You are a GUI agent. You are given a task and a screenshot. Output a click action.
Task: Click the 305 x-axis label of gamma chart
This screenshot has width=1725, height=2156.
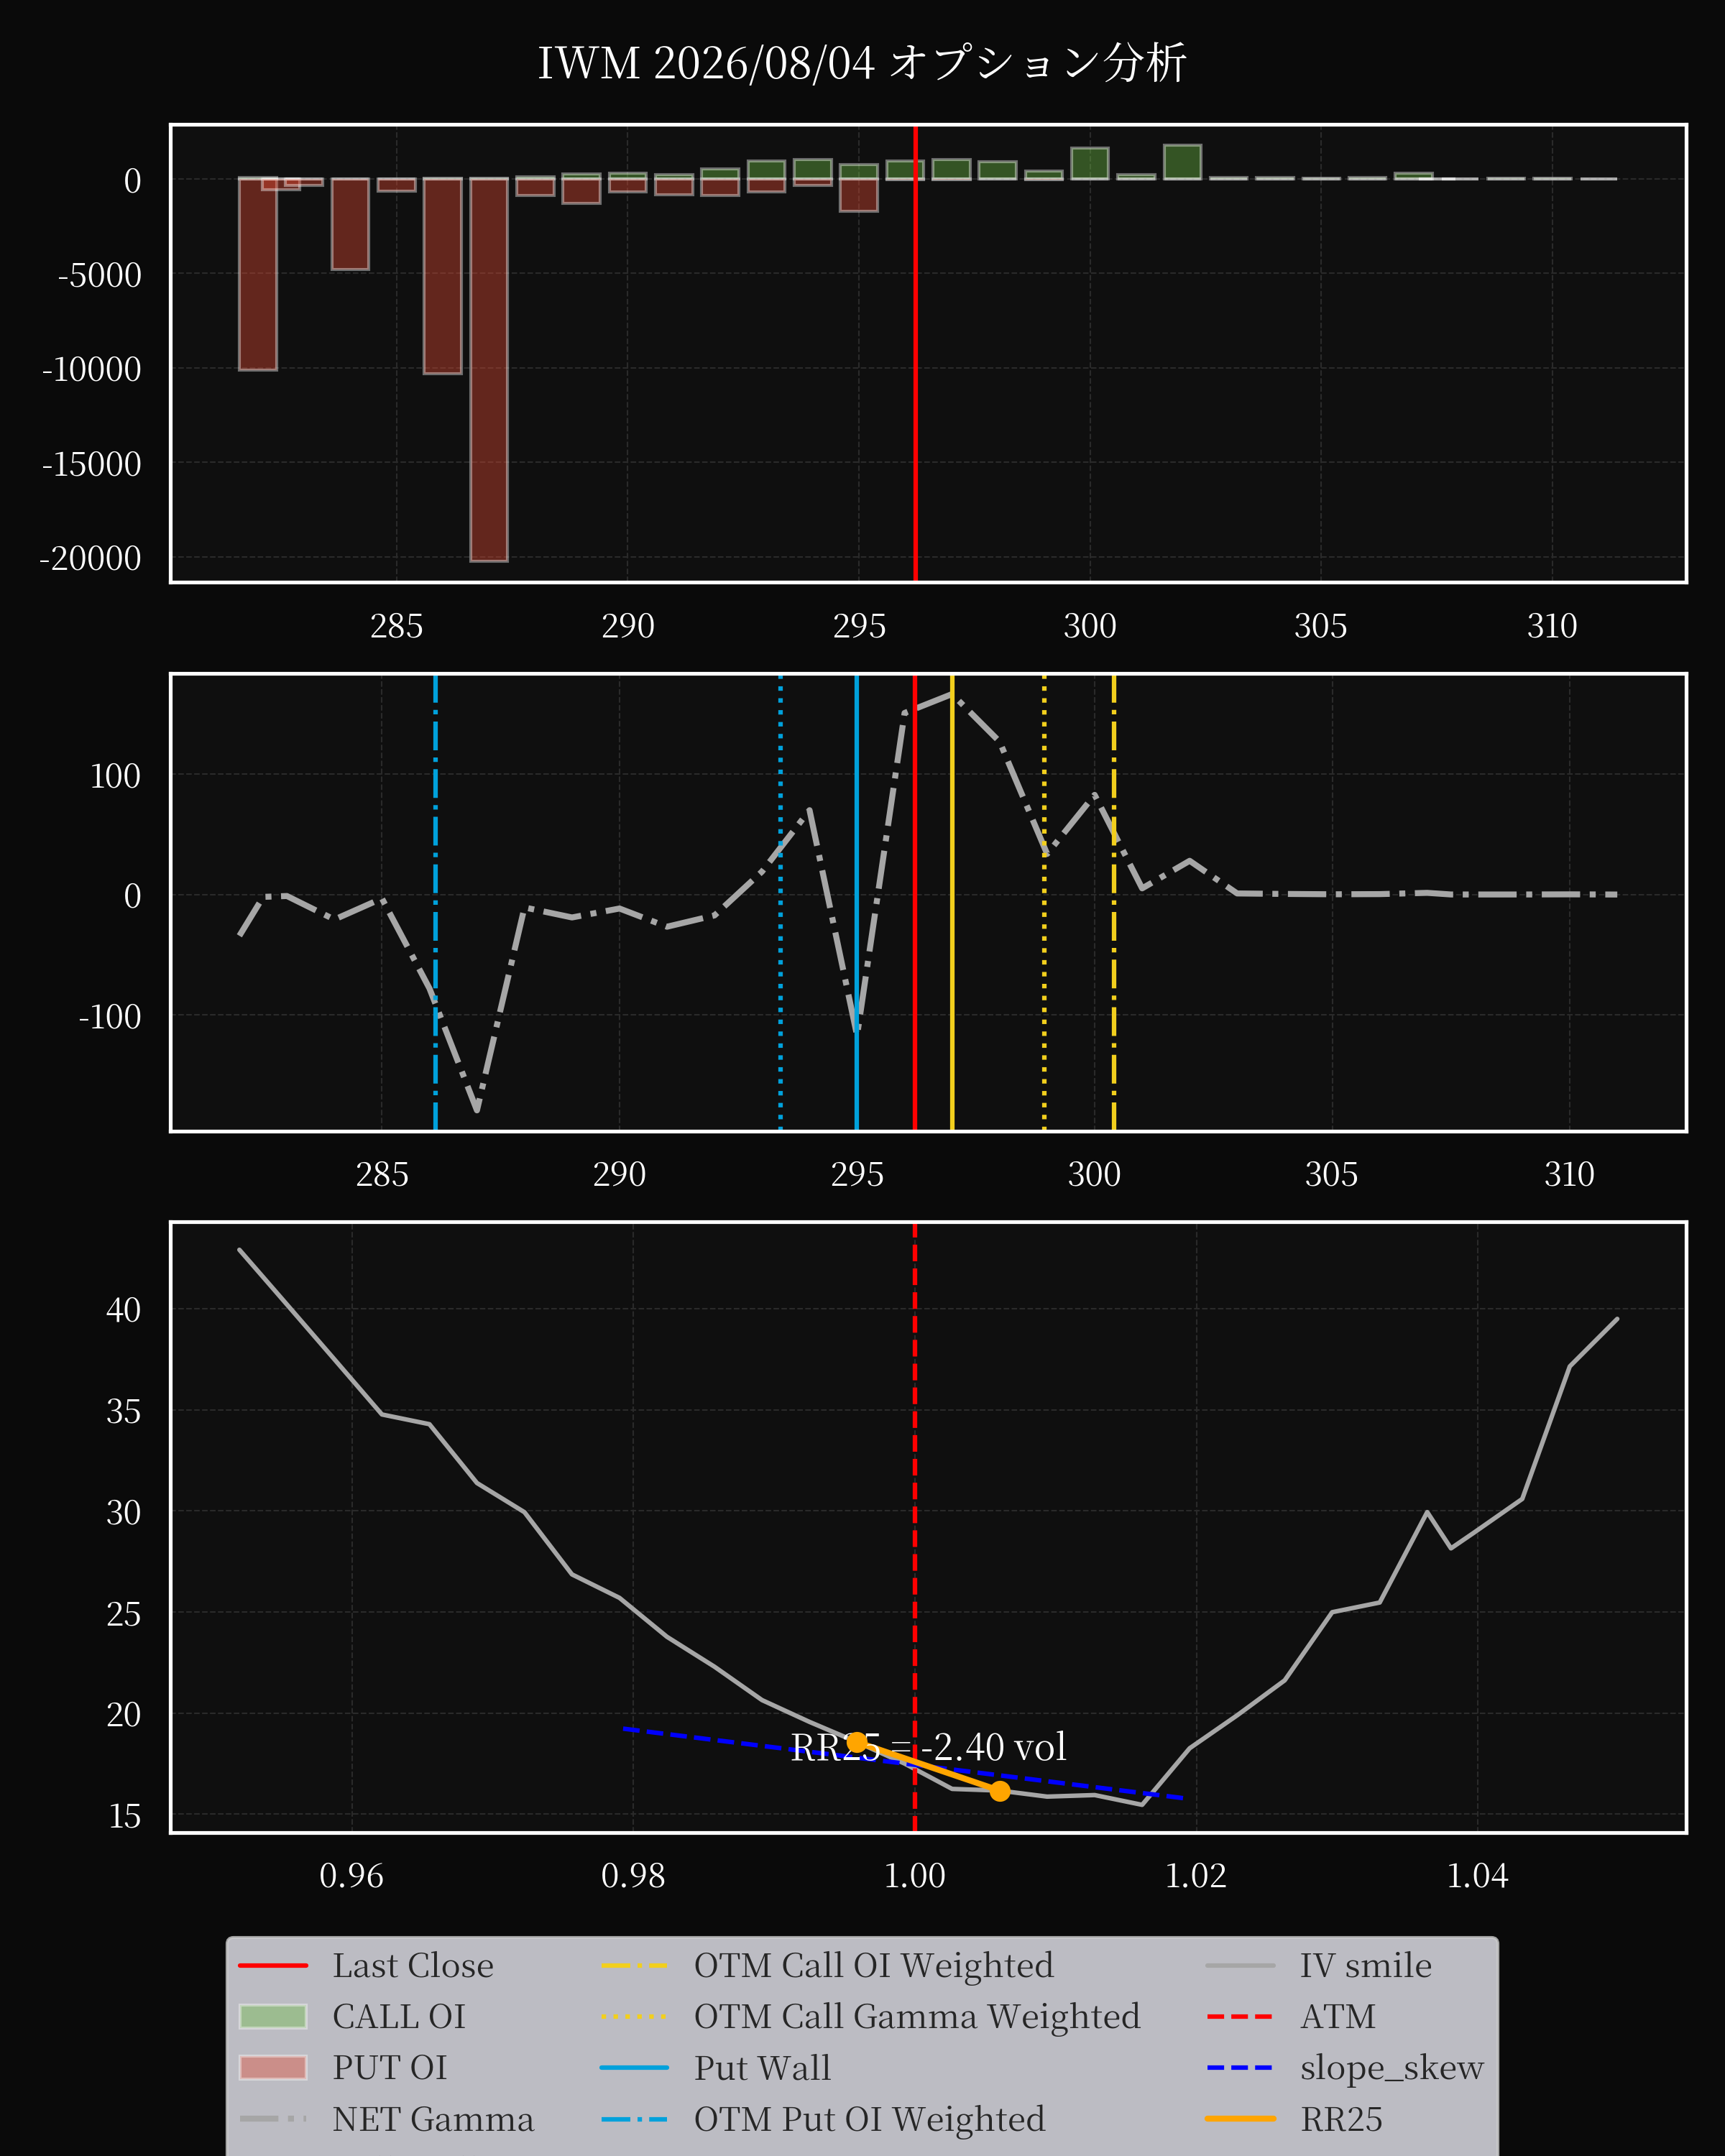[1331, 1174]
